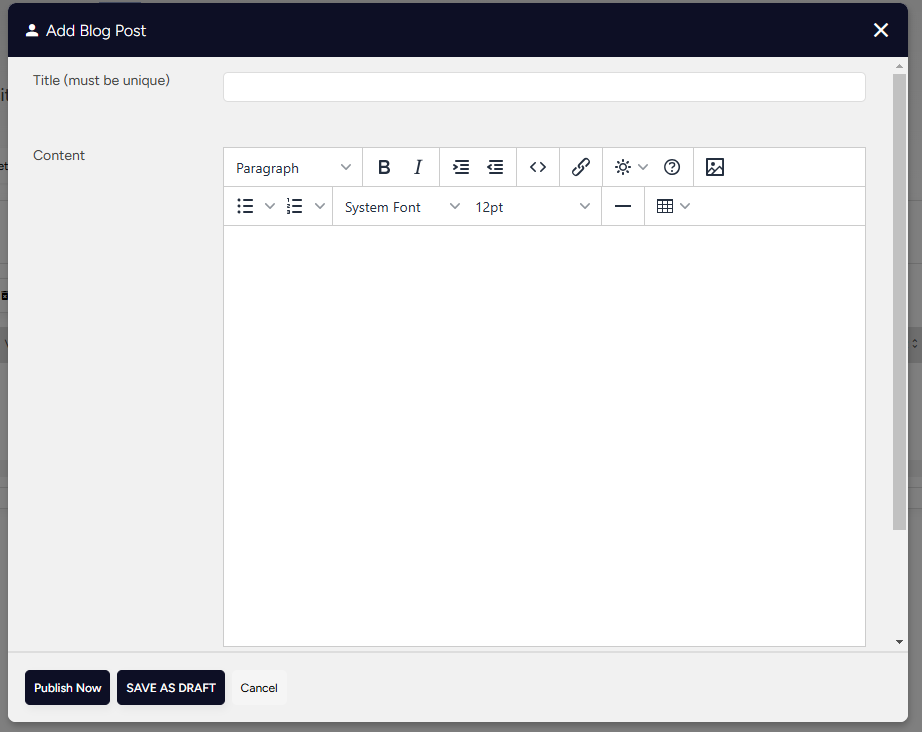The width and height of the screenshot is (922, 732).
Task: Open the editor help icon
Action: click(x=672, y=168)
